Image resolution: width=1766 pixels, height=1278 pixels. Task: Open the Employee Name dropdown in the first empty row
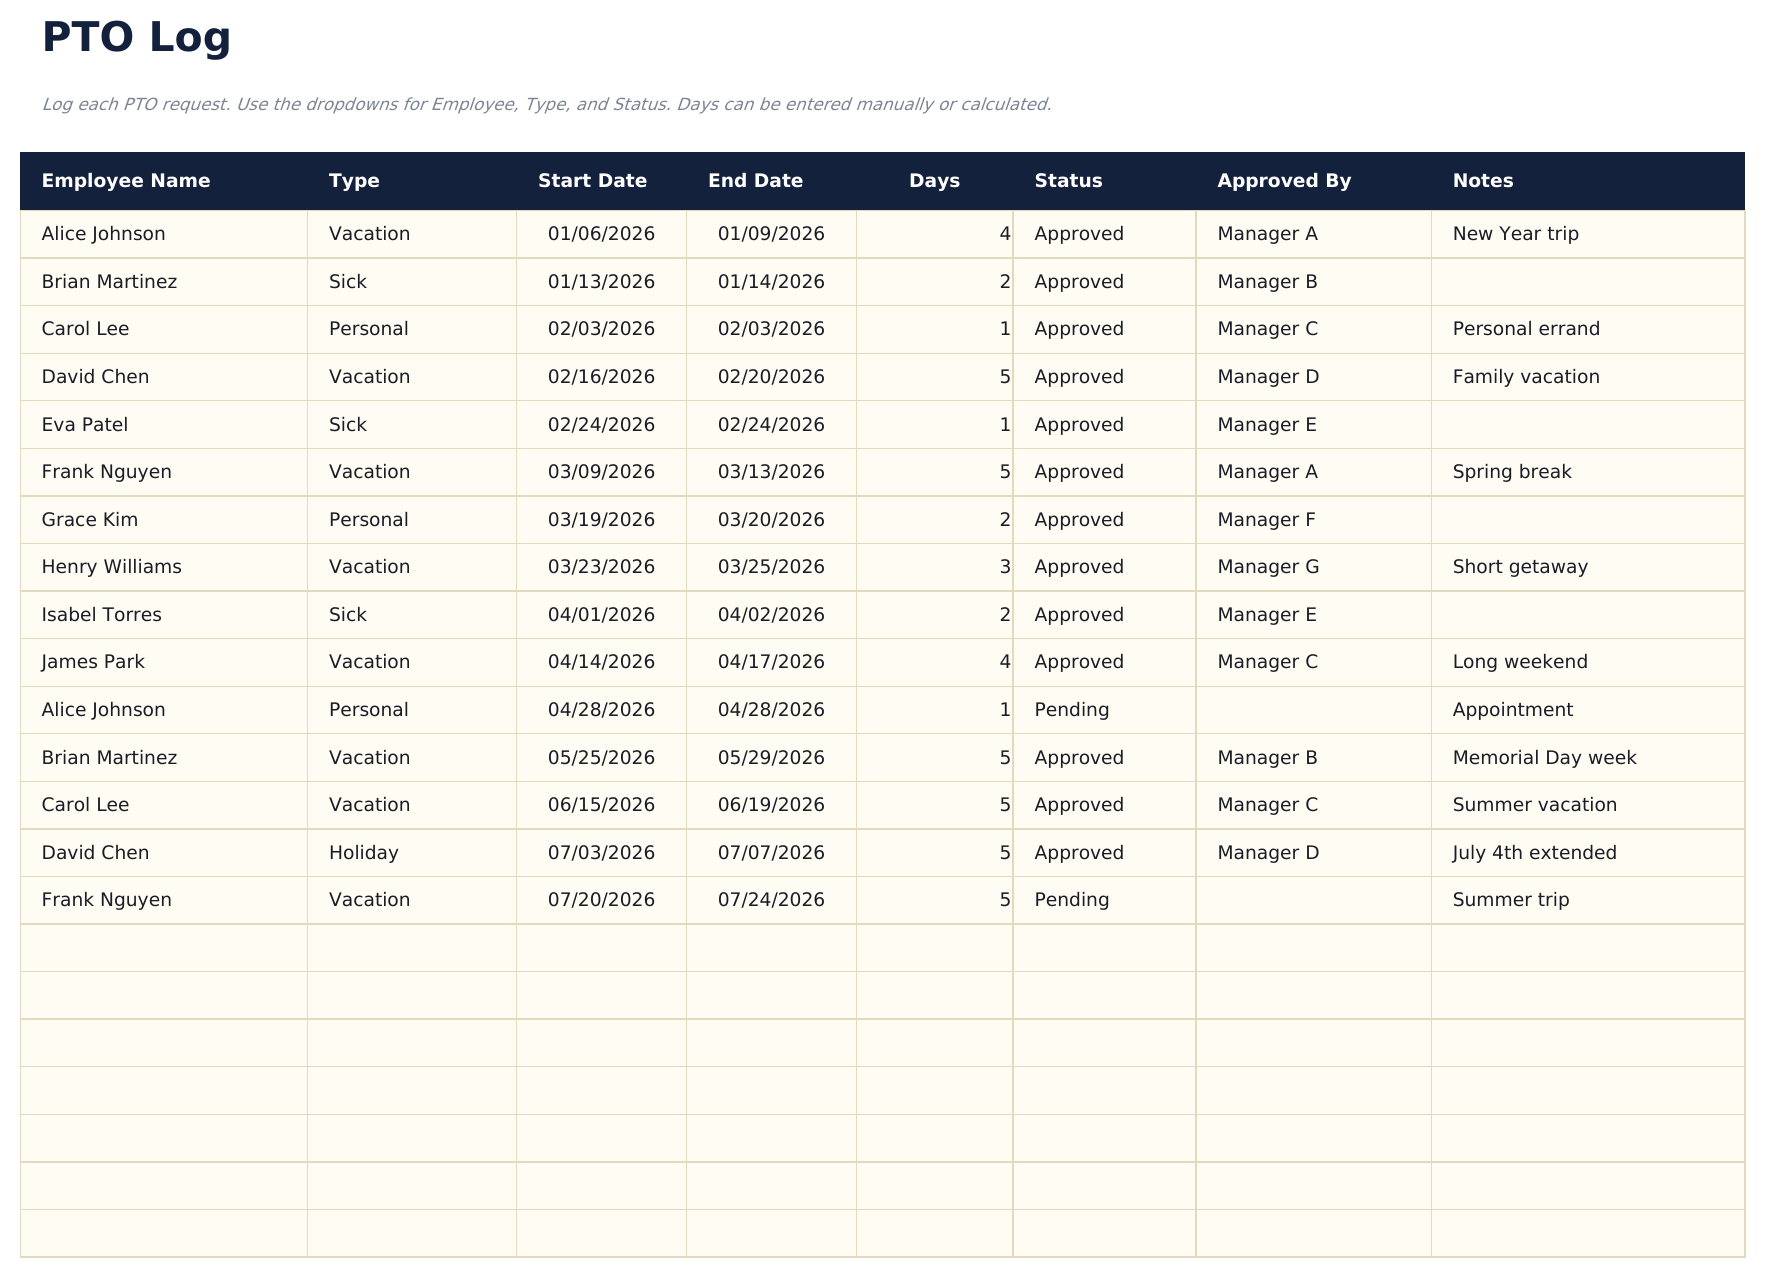[x=163, y=947]
